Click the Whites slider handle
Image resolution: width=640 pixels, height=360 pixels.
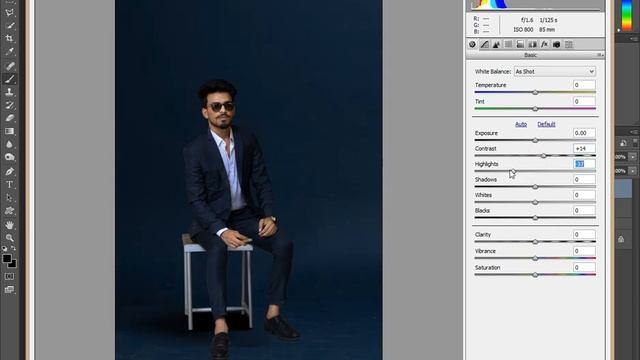coord(535,202)
